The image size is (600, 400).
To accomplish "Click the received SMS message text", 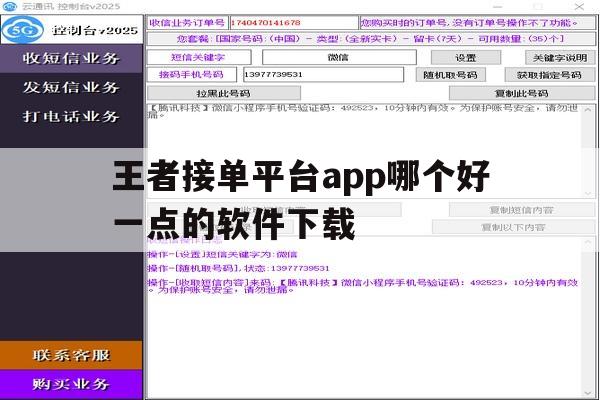I will (x=364, y=111).
